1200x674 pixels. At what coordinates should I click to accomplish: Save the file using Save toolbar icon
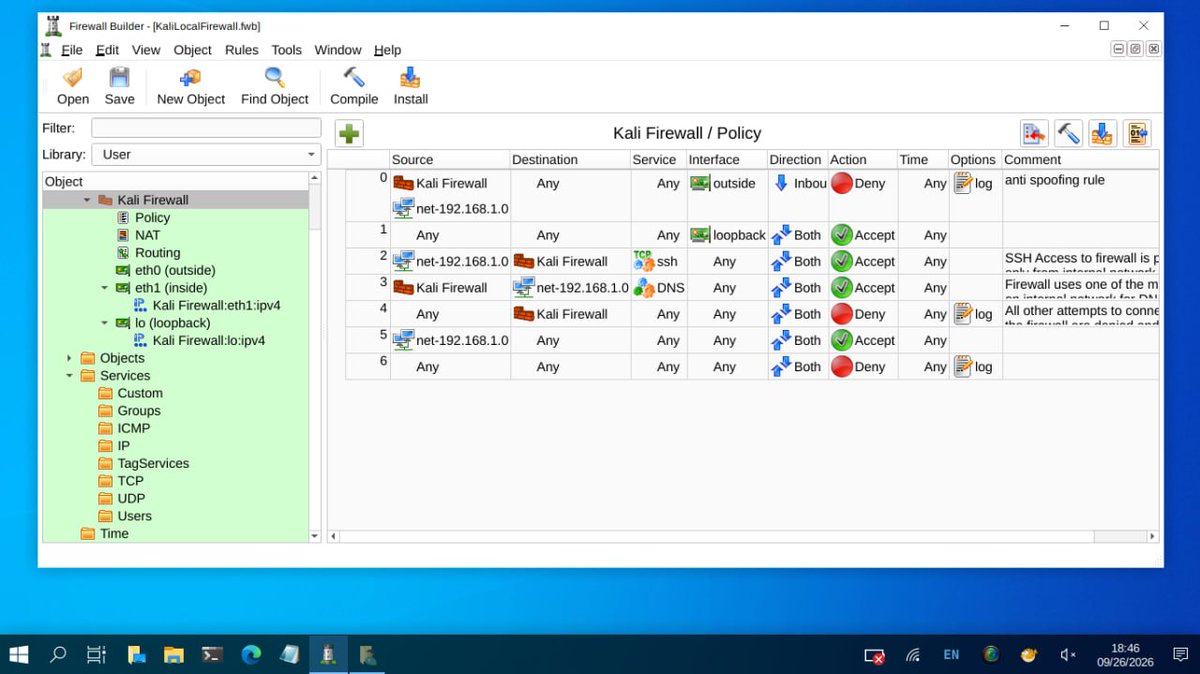coord(119,86)
